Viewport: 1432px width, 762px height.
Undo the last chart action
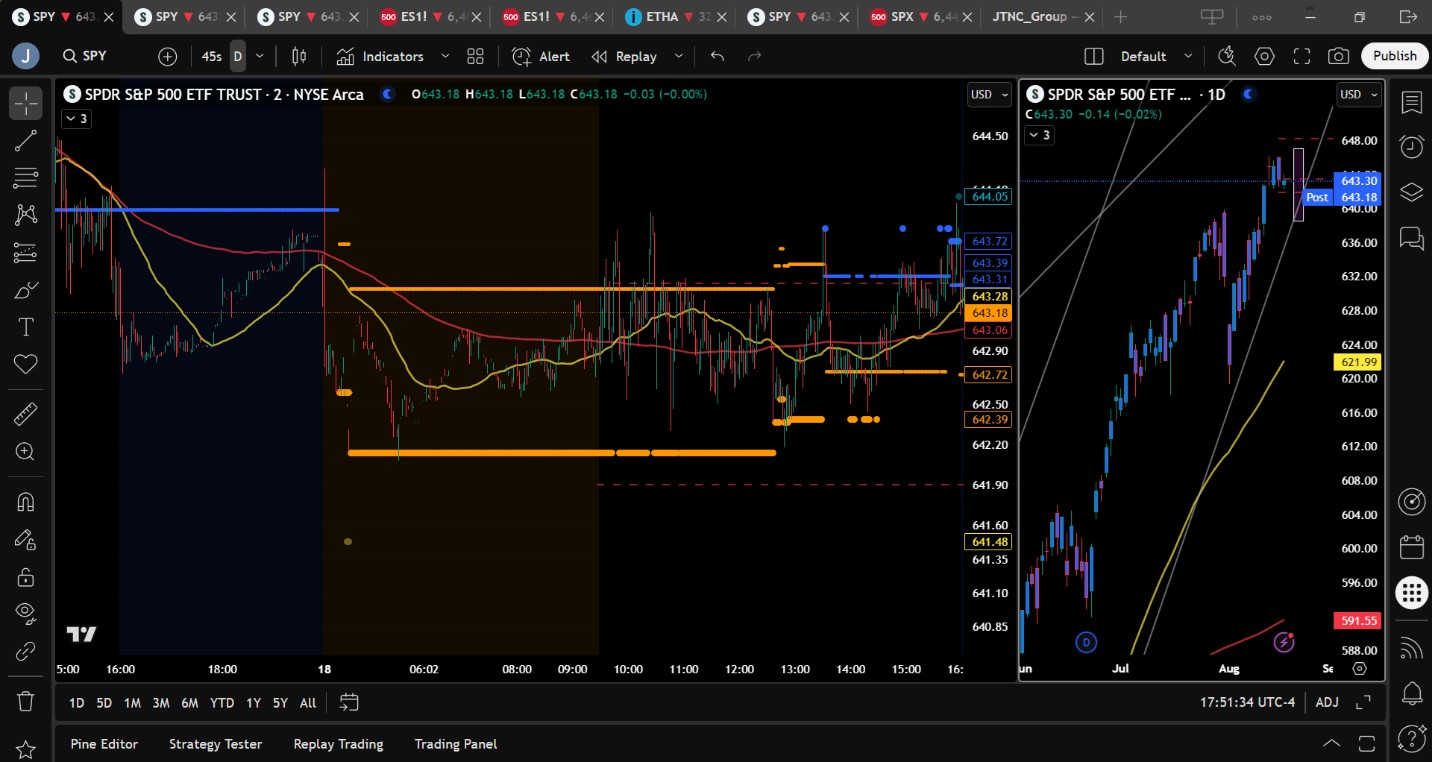[x=717, y=56]
